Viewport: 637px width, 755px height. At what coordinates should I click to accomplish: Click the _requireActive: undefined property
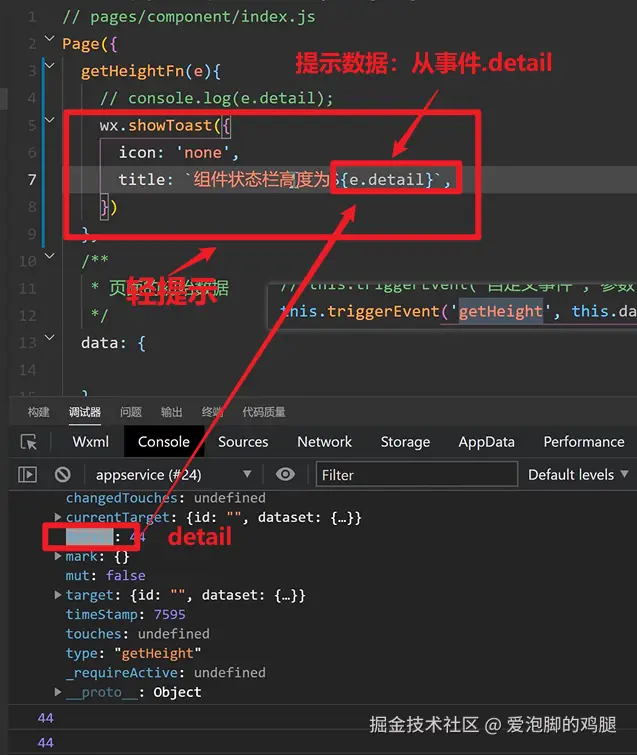[x=166, y=673]
